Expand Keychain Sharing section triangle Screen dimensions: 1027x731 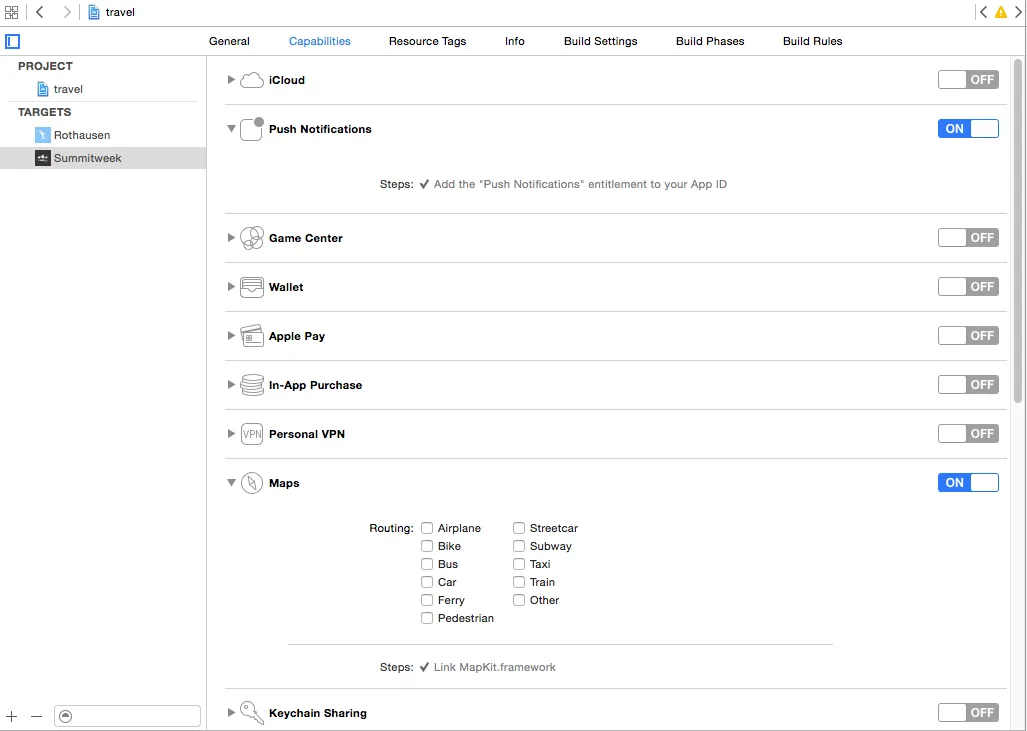231,713
